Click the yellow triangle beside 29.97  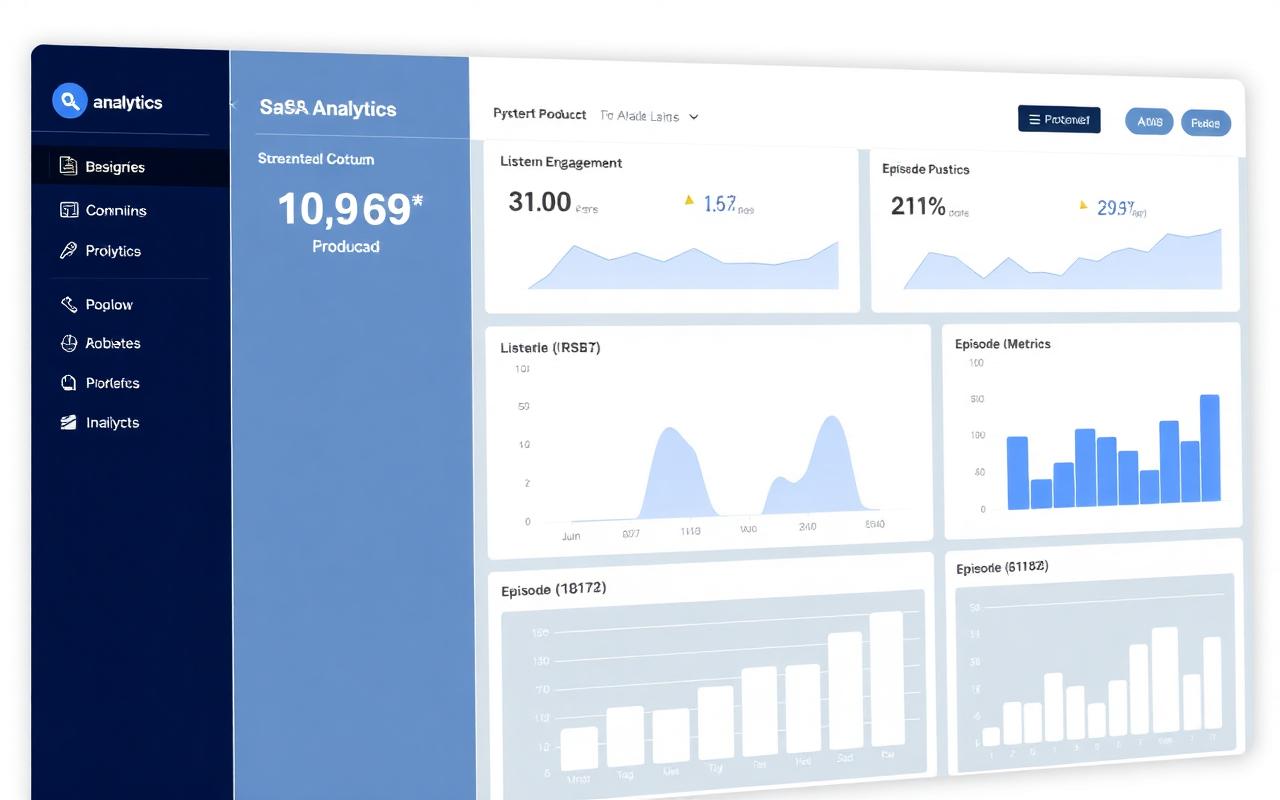point(1083,205)
